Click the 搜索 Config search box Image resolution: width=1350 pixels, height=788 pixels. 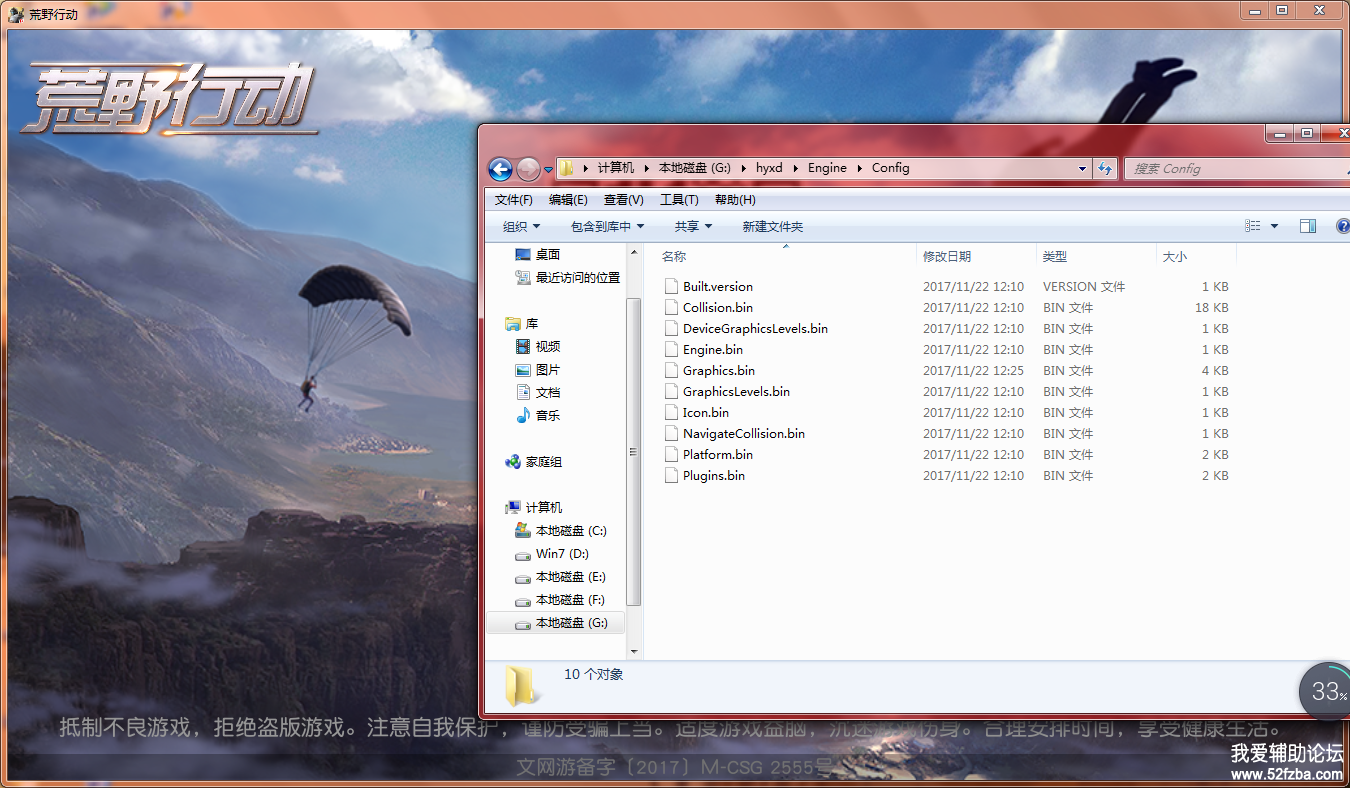[1235, 169]
